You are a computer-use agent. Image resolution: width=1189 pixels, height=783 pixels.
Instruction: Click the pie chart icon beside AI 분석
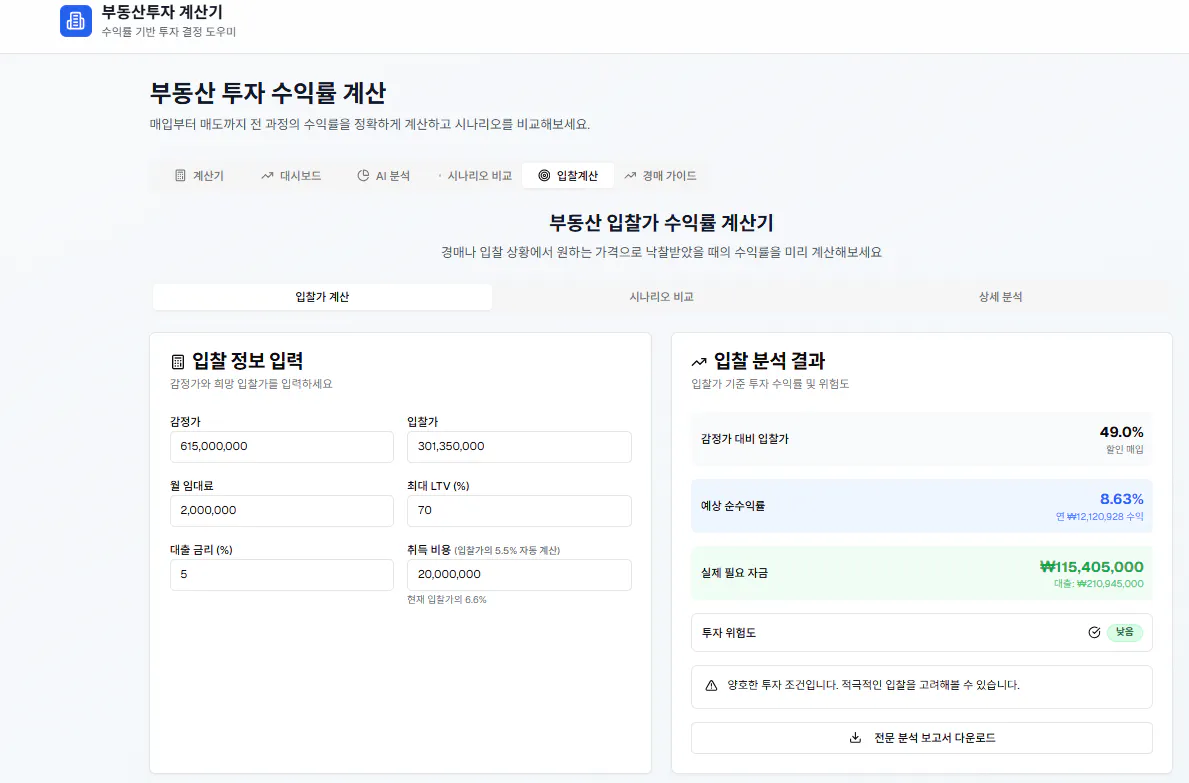(x=363, y=176)
